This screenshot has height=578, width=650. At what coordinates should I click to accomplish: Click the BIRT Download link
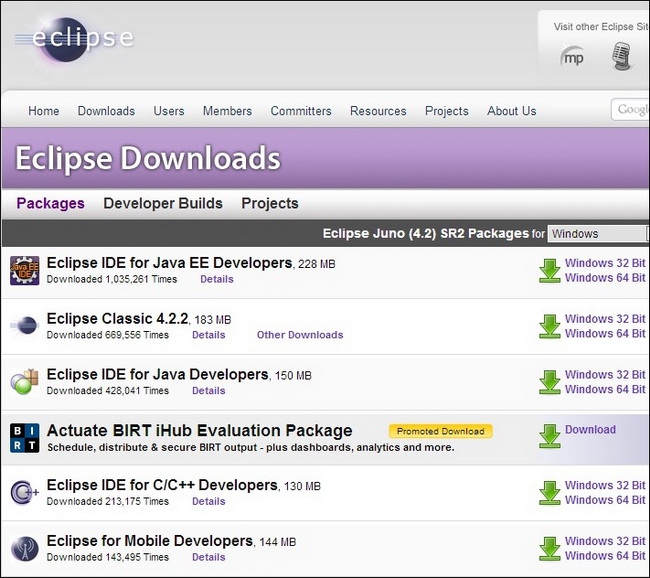pos(590,430)
